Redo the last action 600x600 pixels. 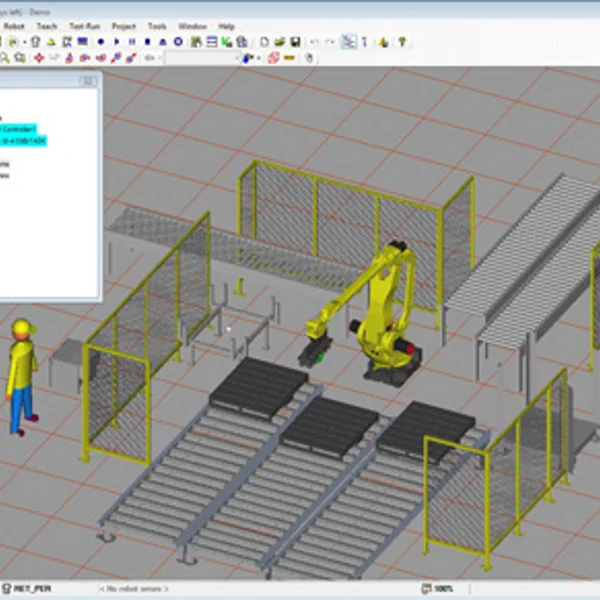click(330, 42)
